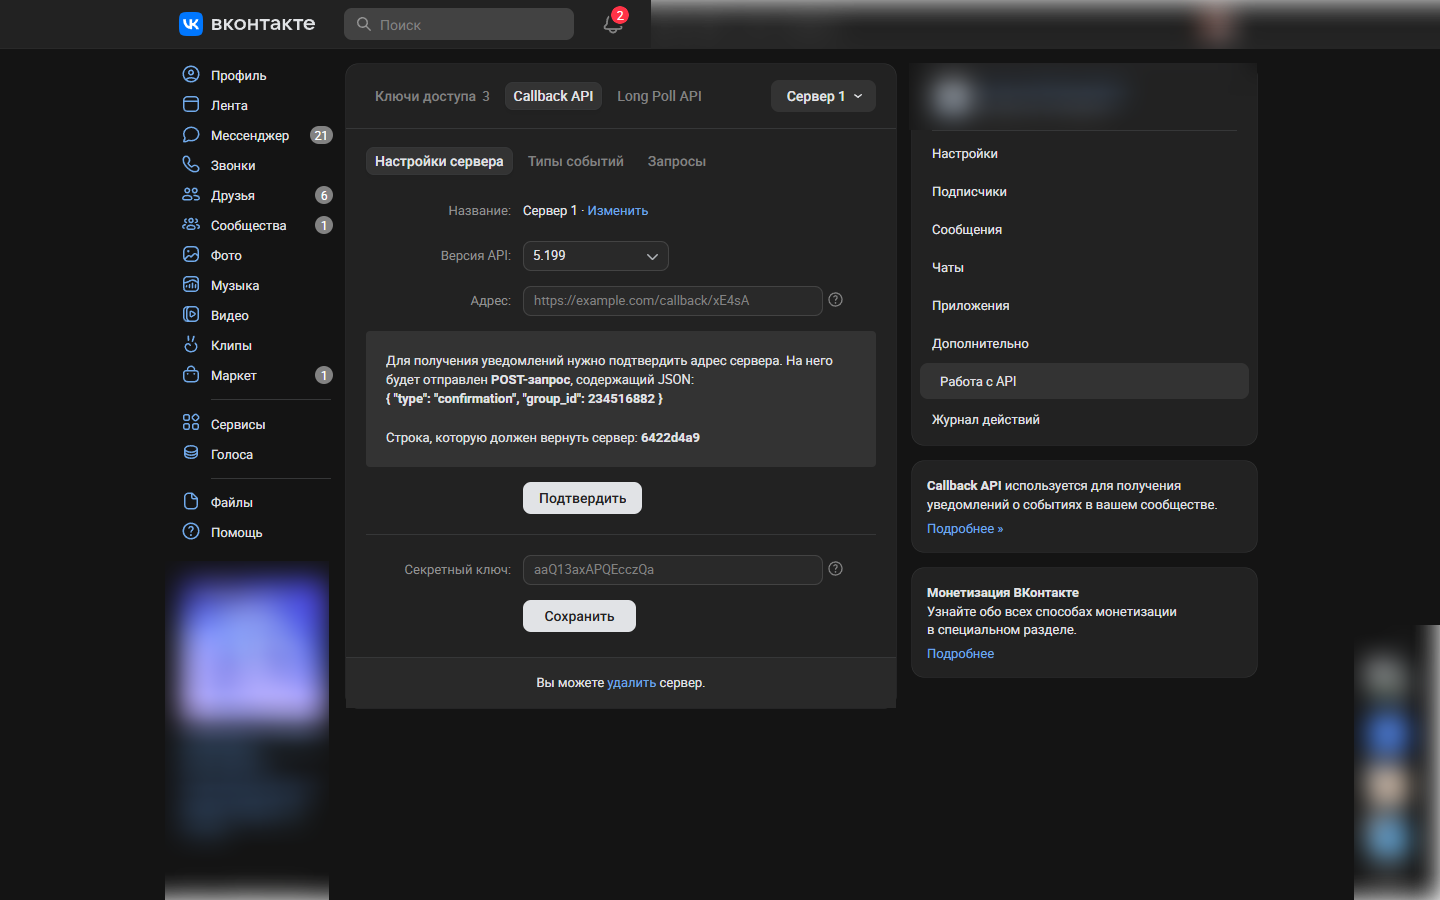1440x900 pixels.
Task: Open Market via the shopping bag icon
Action: click(x=191, y=375)
